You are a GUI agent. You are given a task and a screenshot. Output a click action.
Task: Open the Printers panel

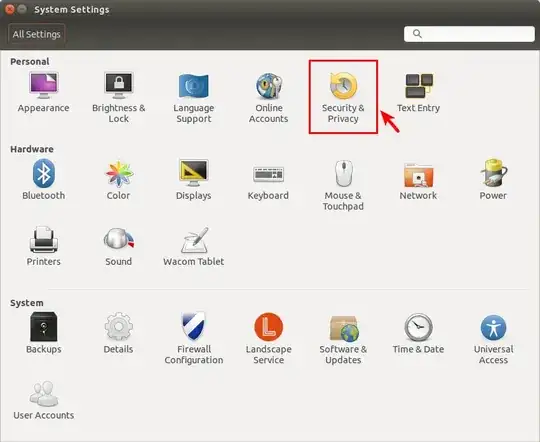(43, 246)
